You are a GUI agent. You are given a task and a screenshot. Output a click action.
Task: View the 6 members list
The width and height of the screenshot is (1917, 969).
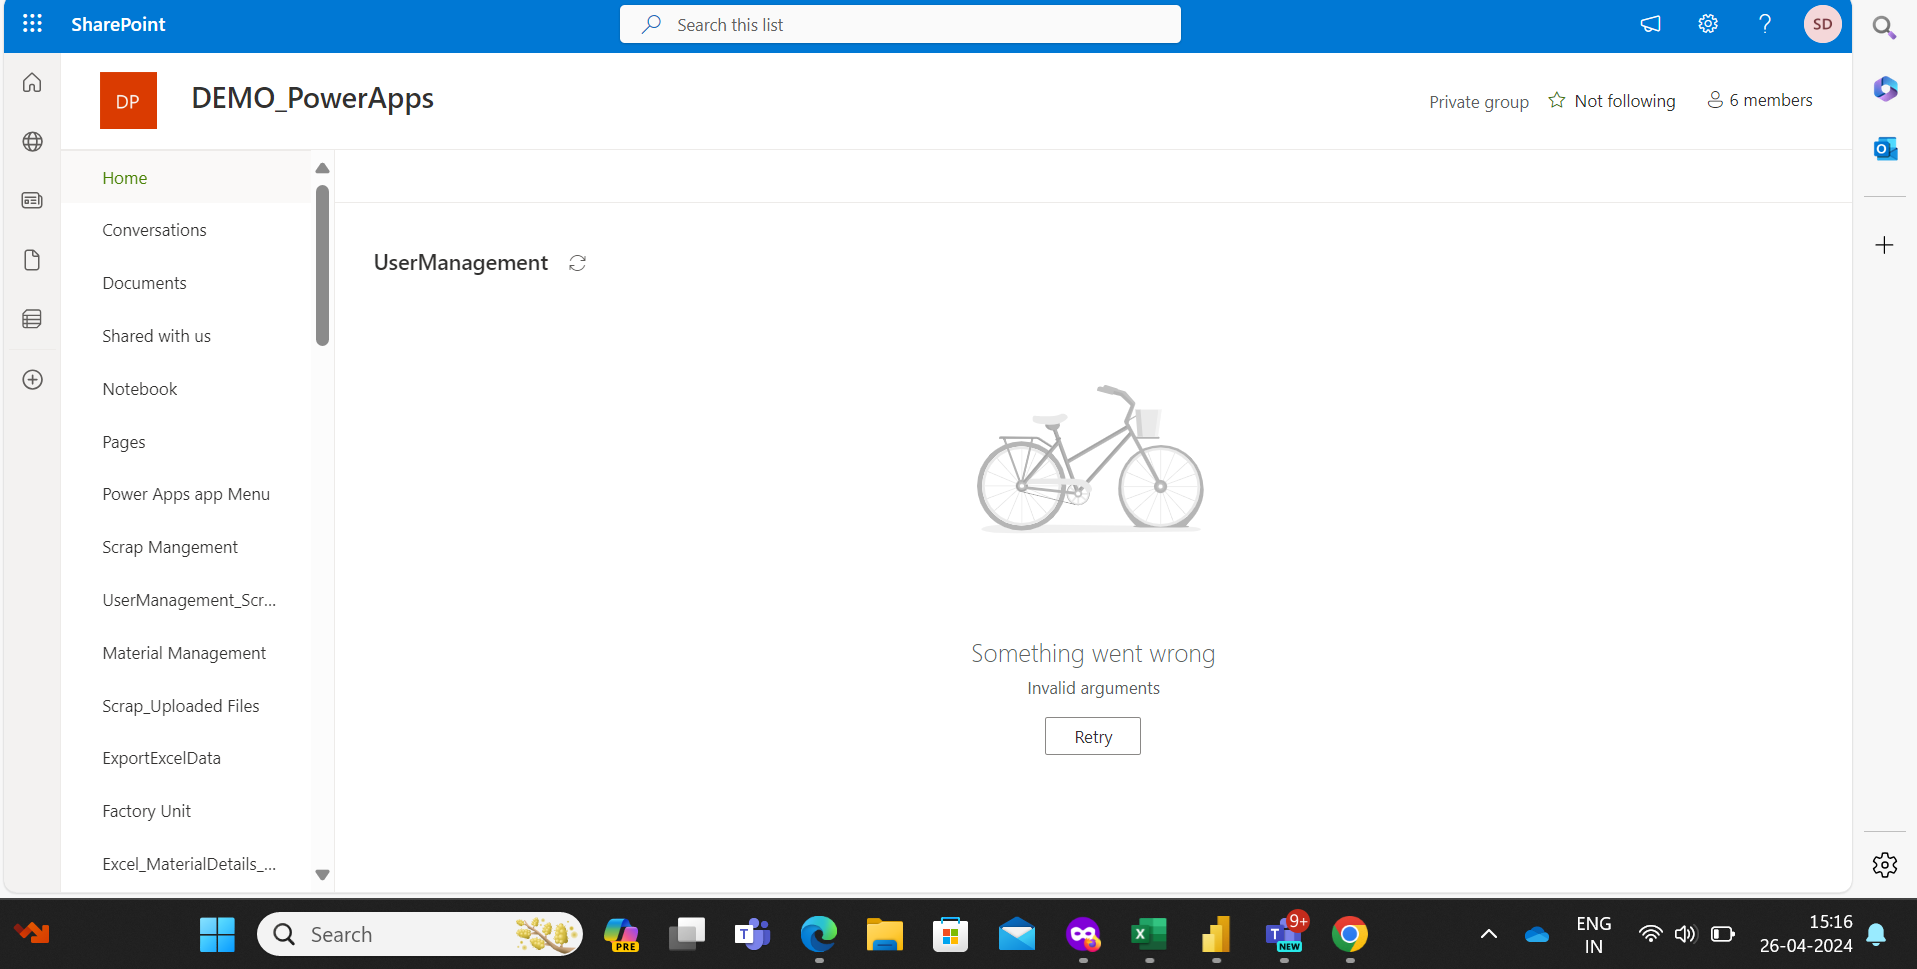[x=1759, y=100]
